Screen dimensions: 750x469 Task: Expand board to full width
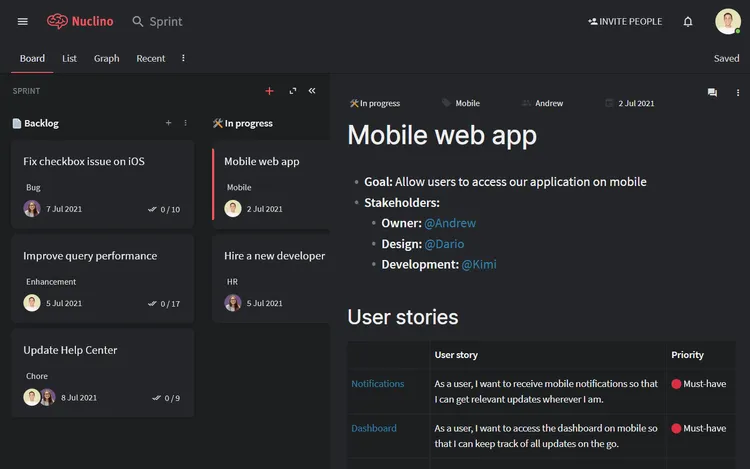293,91
